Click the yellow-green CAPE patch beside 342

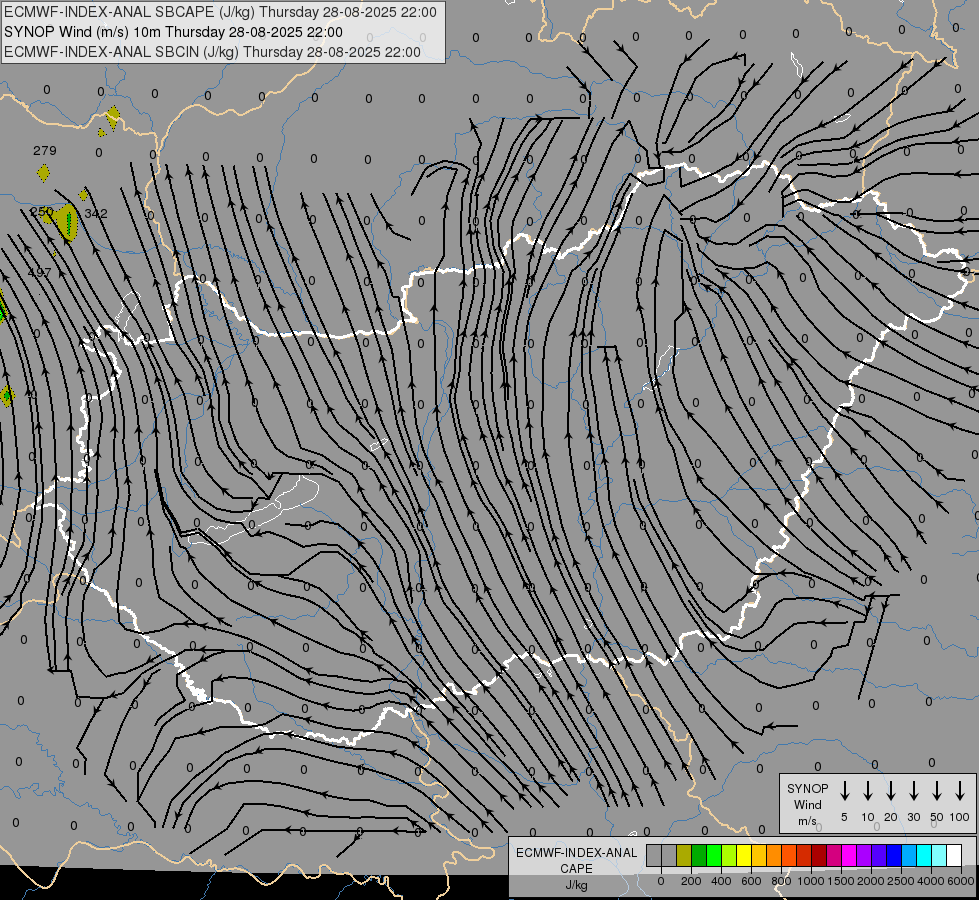tap(67, 222)
